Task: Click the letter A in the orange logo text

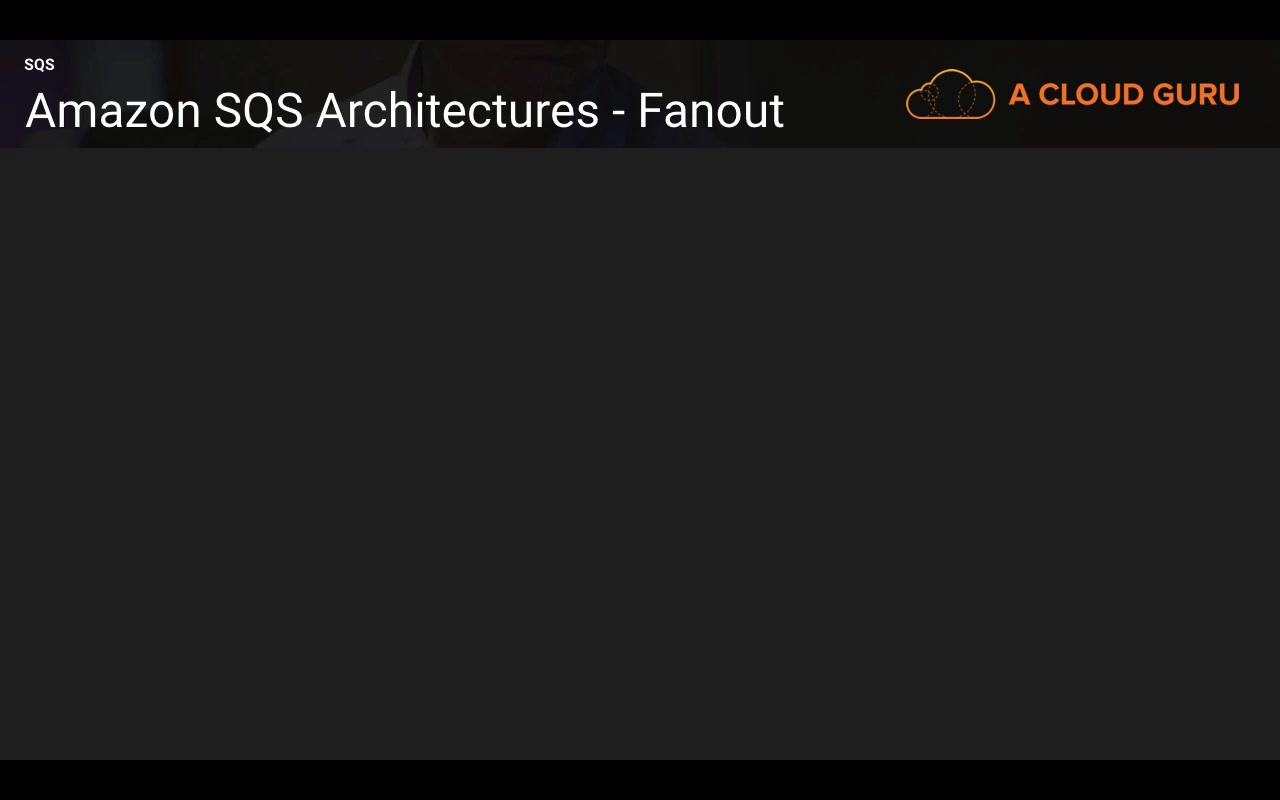Action: pos(1019,95)
